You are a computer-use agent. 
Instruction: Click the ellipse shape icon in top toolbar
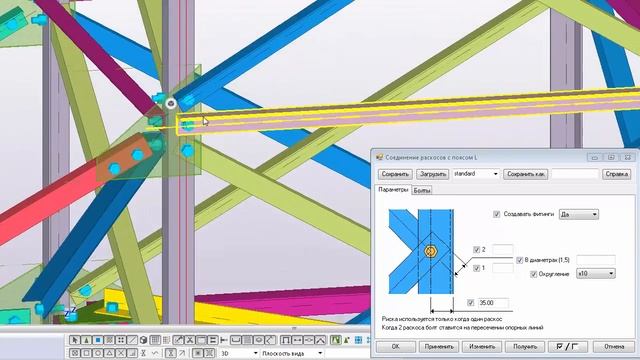[x=259, y=340]
